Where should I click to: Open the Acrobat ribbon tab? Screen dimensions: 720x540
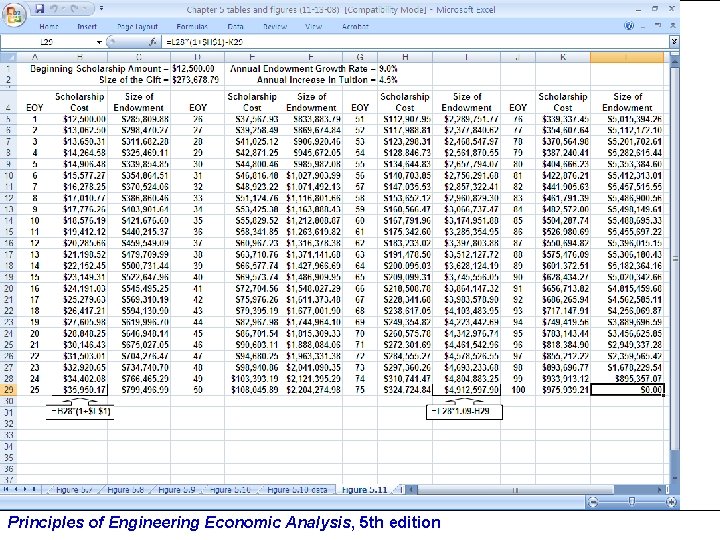(x=355, y=27)
